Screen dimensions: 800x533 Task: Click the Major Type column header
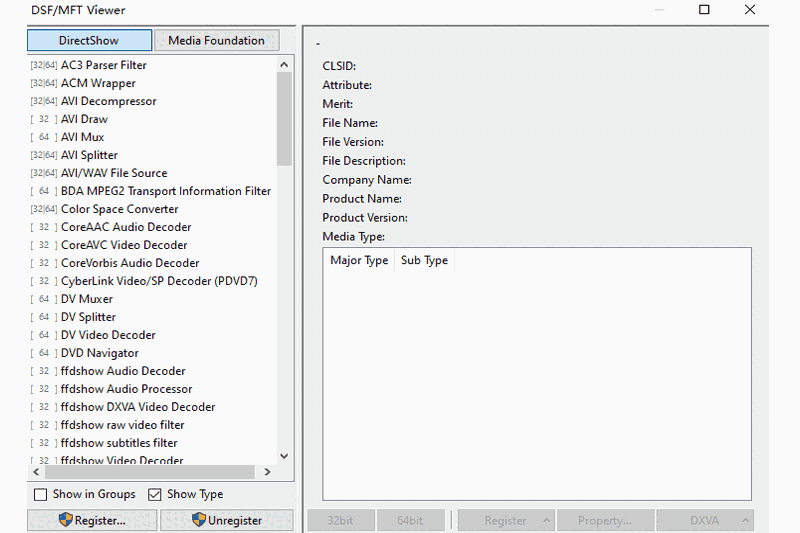coord(359,261)
